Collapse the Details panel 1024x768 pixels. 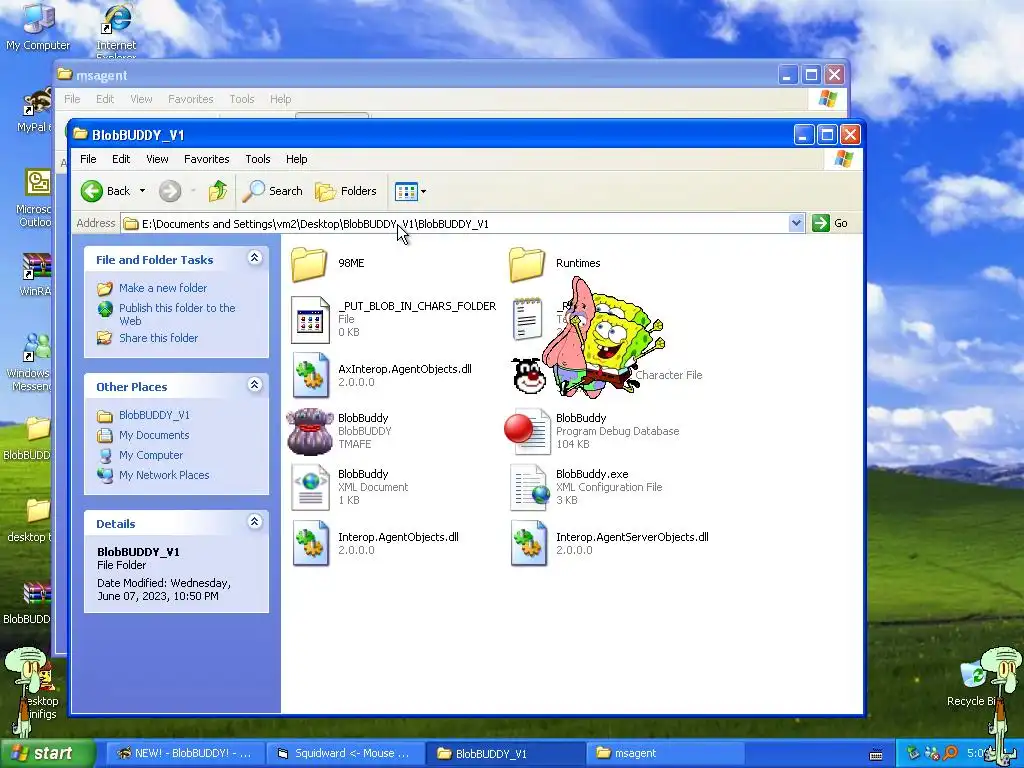tap(255, 521)
